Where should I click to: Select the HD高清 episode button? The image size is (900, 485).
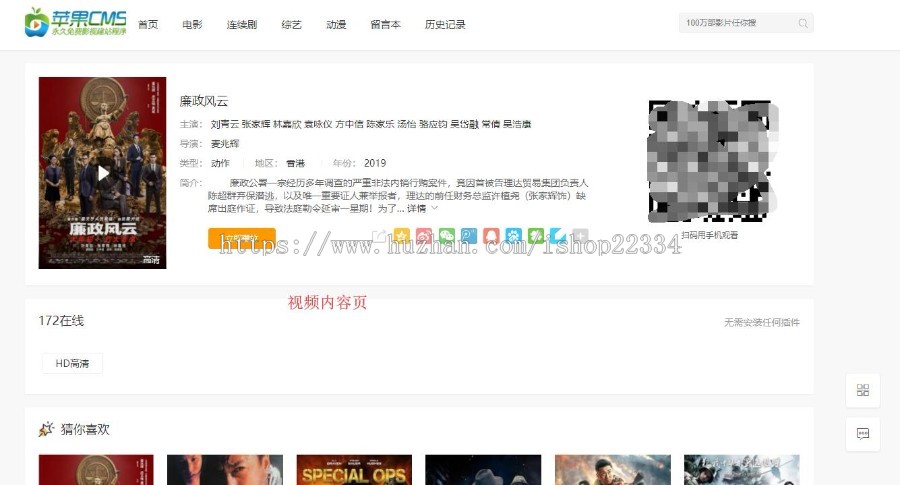(72, 363)
